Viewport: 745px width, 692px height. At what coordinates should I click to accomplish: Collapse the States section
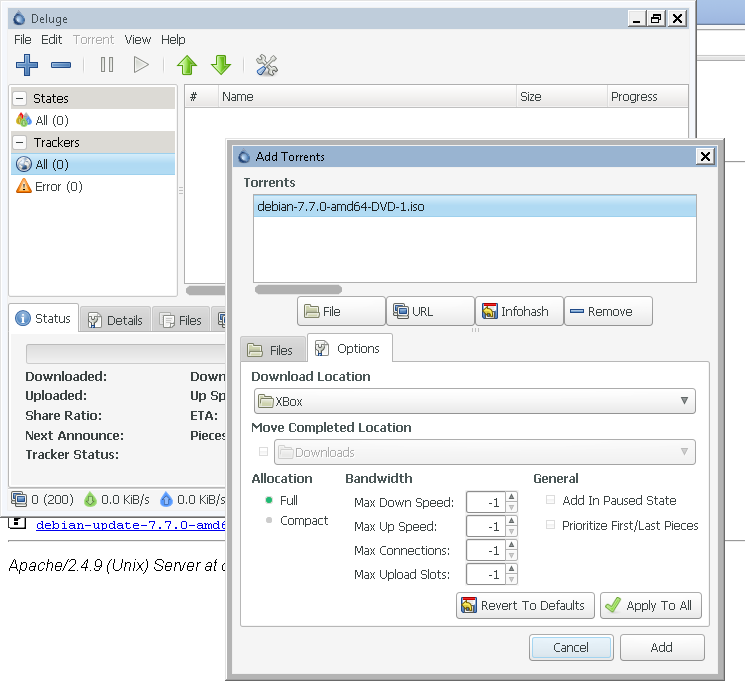point(19,98)
